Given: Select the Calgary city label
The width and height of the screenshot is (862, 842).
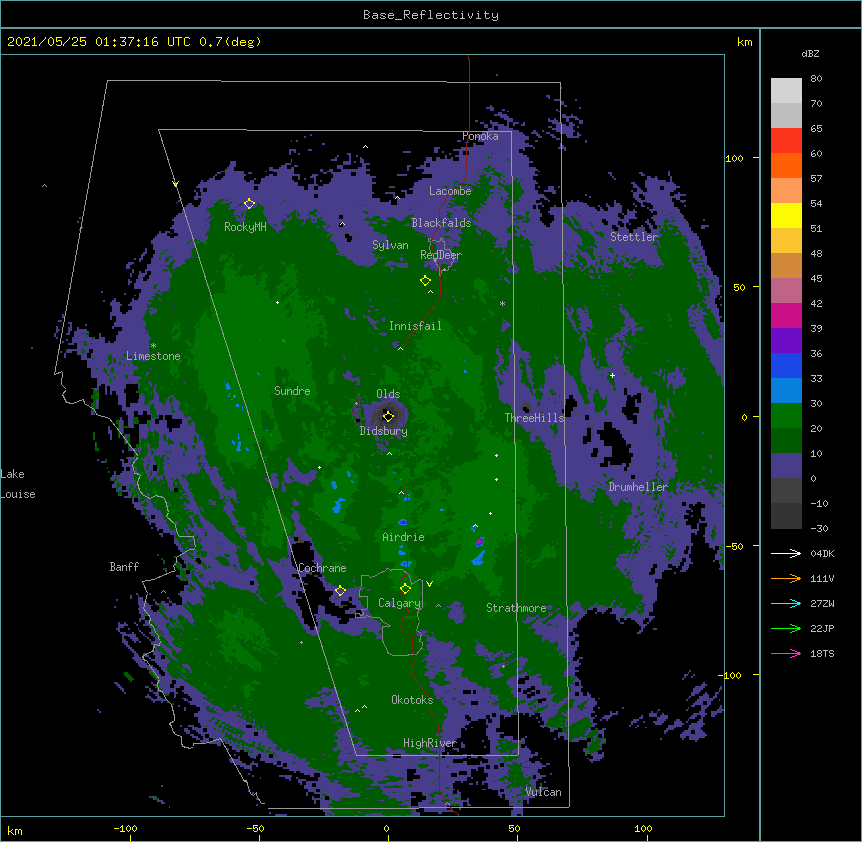Looking at the screenshot, I should pos(400,603).
